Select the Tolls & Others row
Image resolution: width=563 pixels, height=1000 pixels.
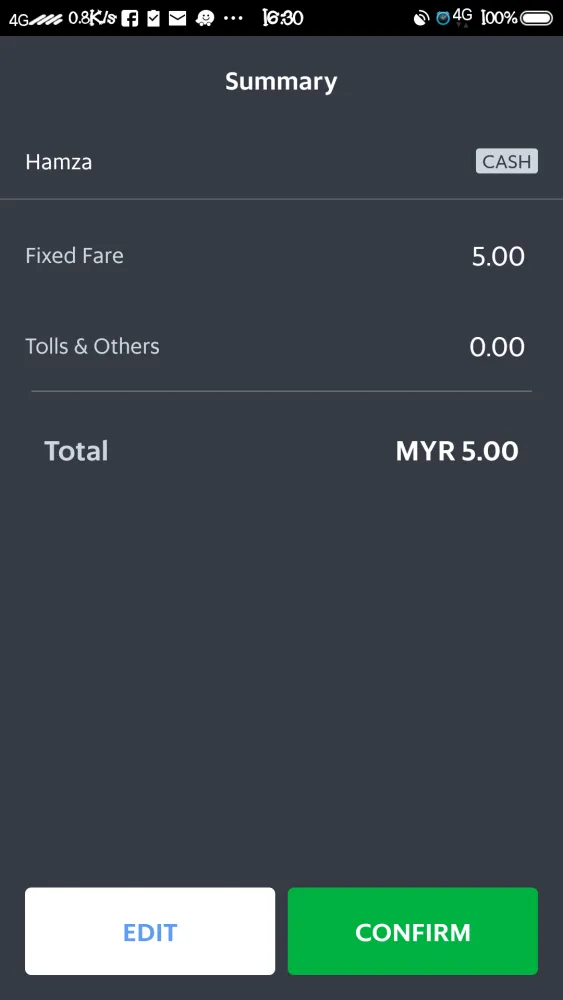[x=281, y=346]
